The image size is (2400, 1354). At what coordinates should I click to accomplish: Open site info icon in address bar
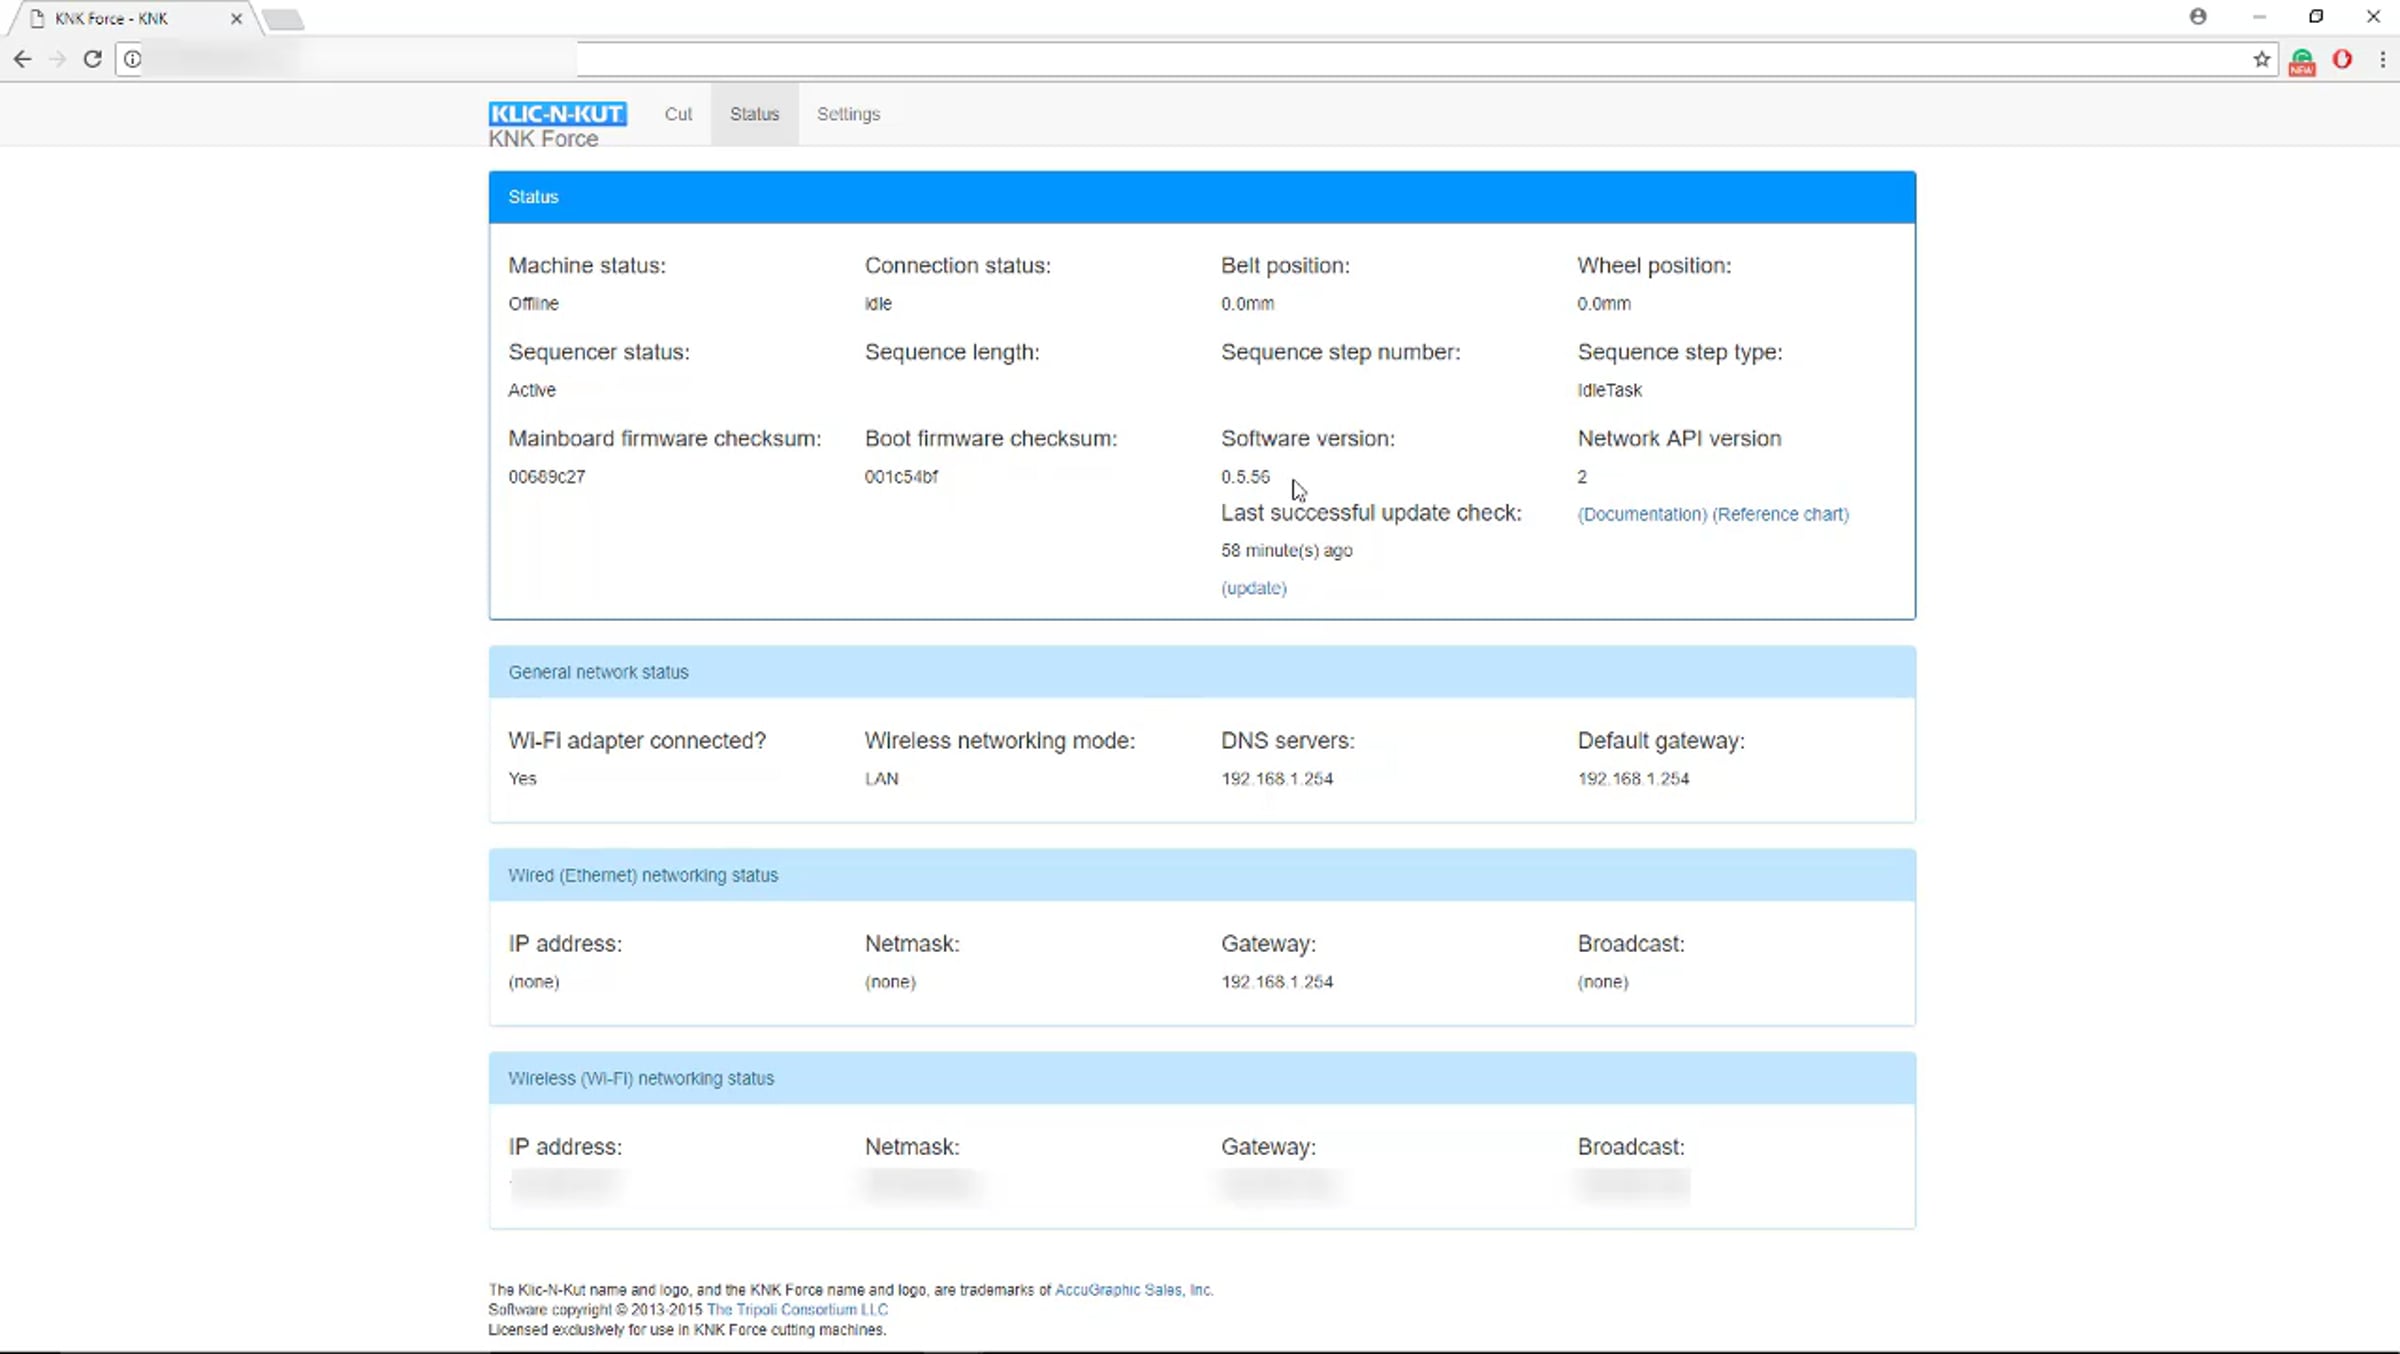click(x=132, y=59)
